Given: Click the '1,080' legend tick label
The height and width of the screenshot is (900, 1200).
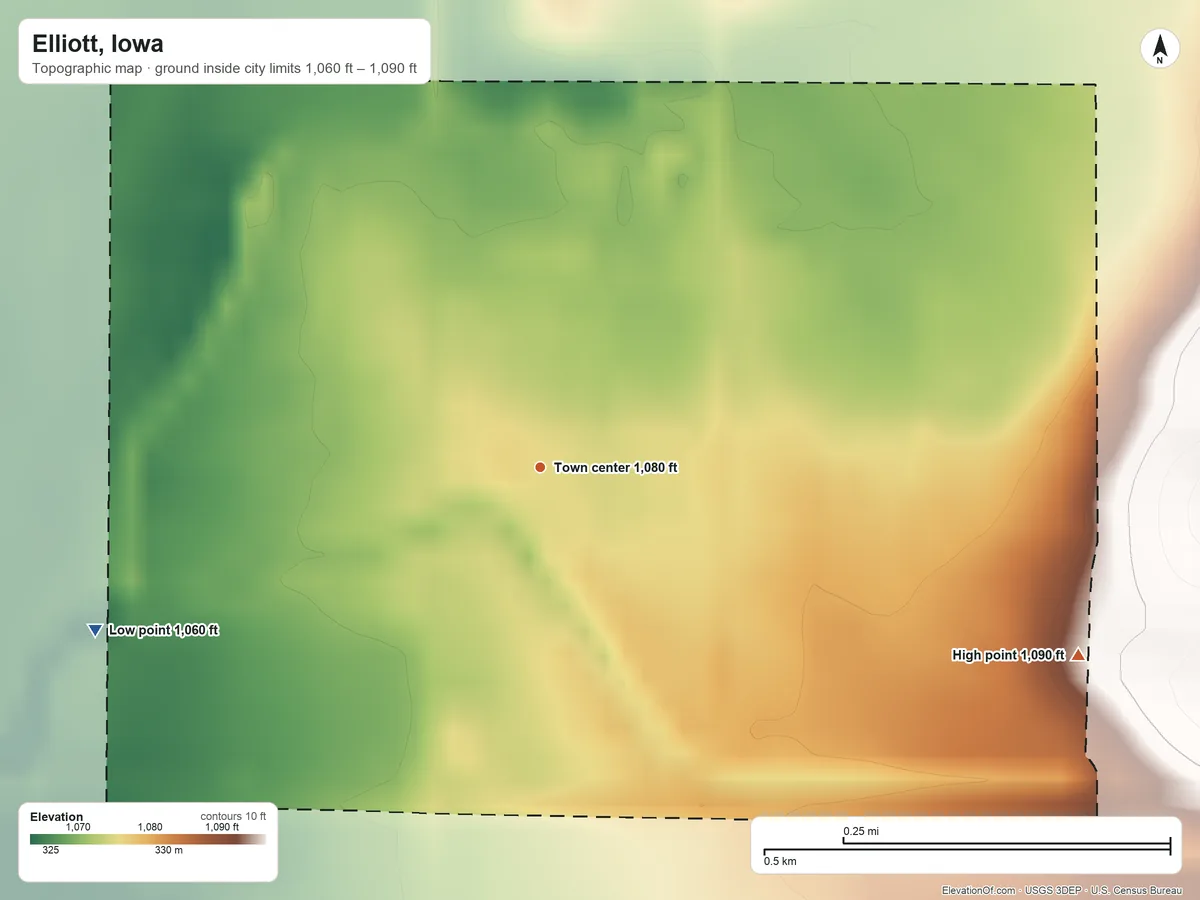Looking at the screenshot, I should pos(150,827).
